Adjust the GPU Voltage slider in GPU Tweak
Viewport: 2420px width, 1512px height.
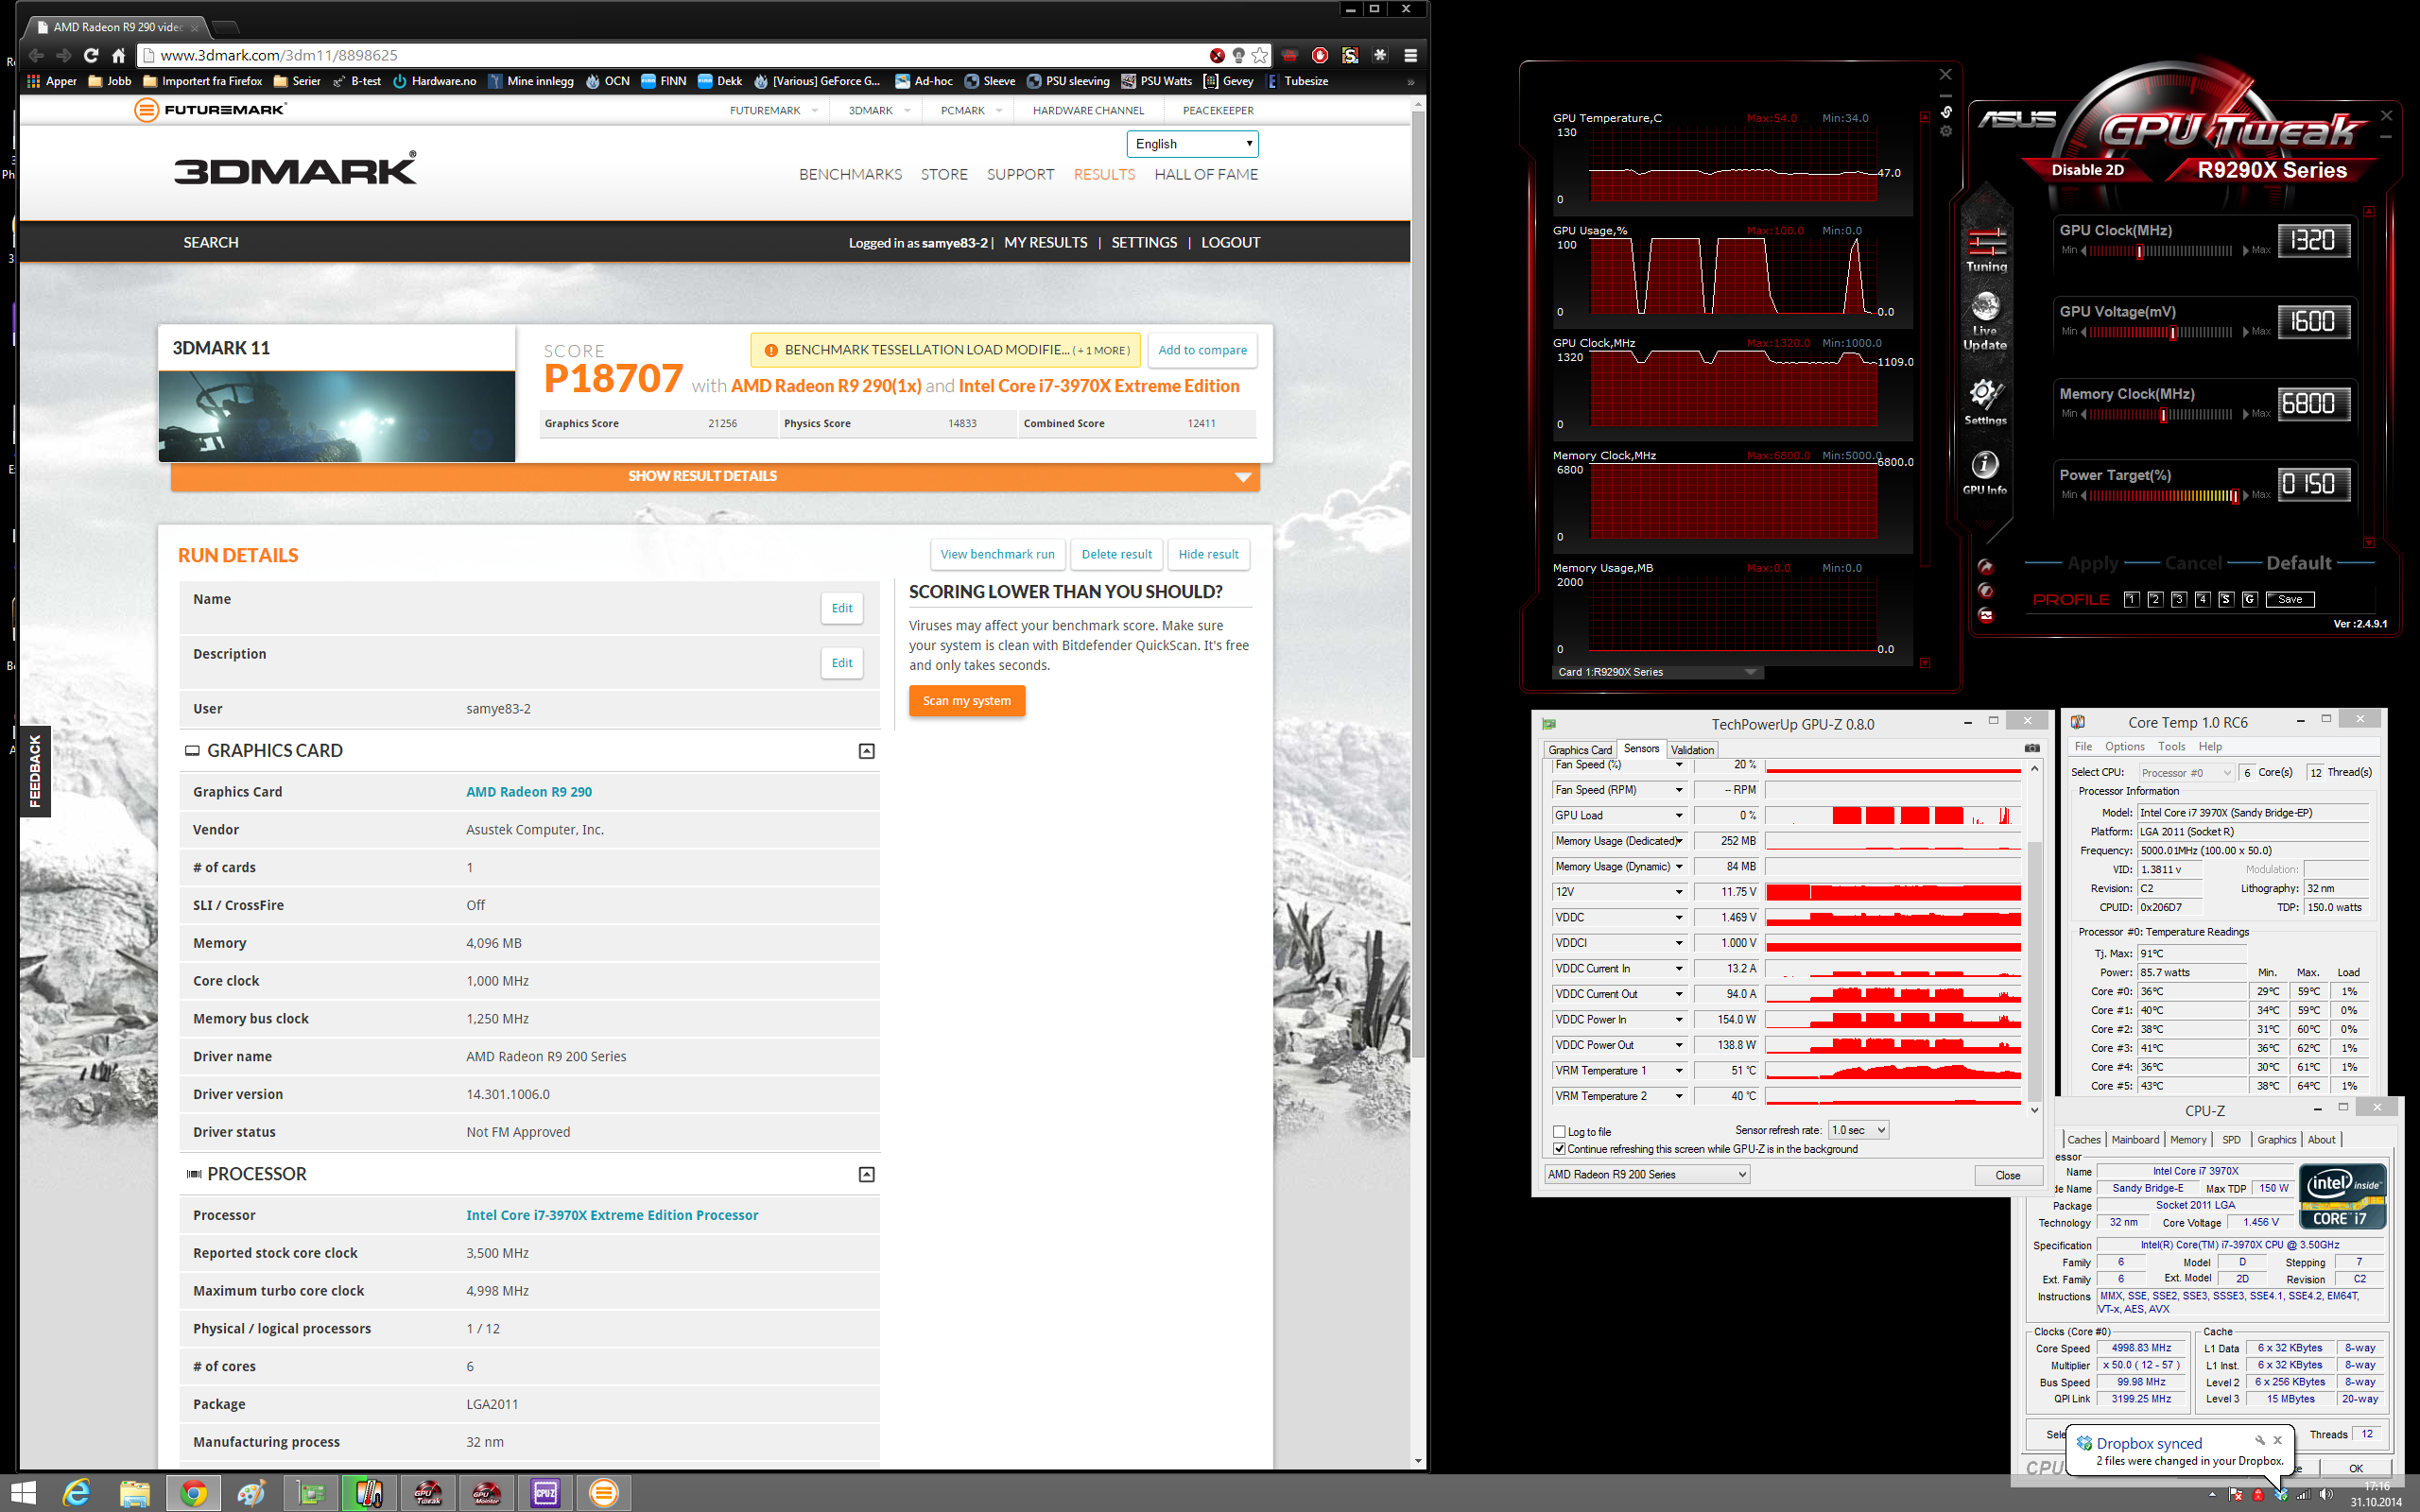2173,333
